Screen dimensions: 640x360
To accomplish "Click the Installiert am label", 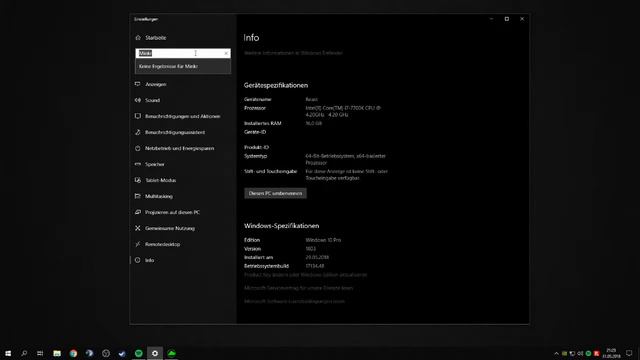I will click(x=258, y=258).
